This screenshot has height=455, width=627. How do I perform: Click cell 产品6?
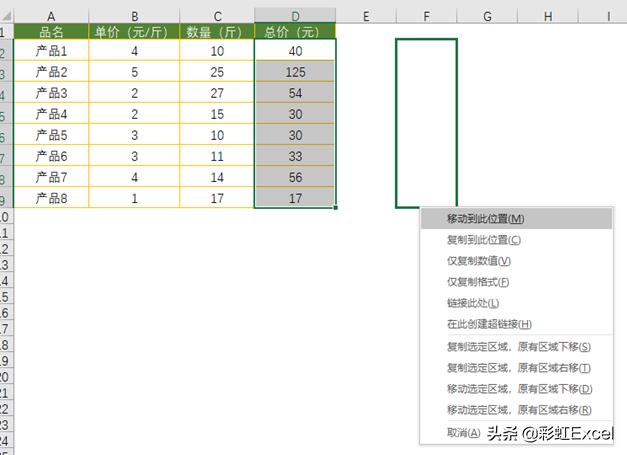51,156
